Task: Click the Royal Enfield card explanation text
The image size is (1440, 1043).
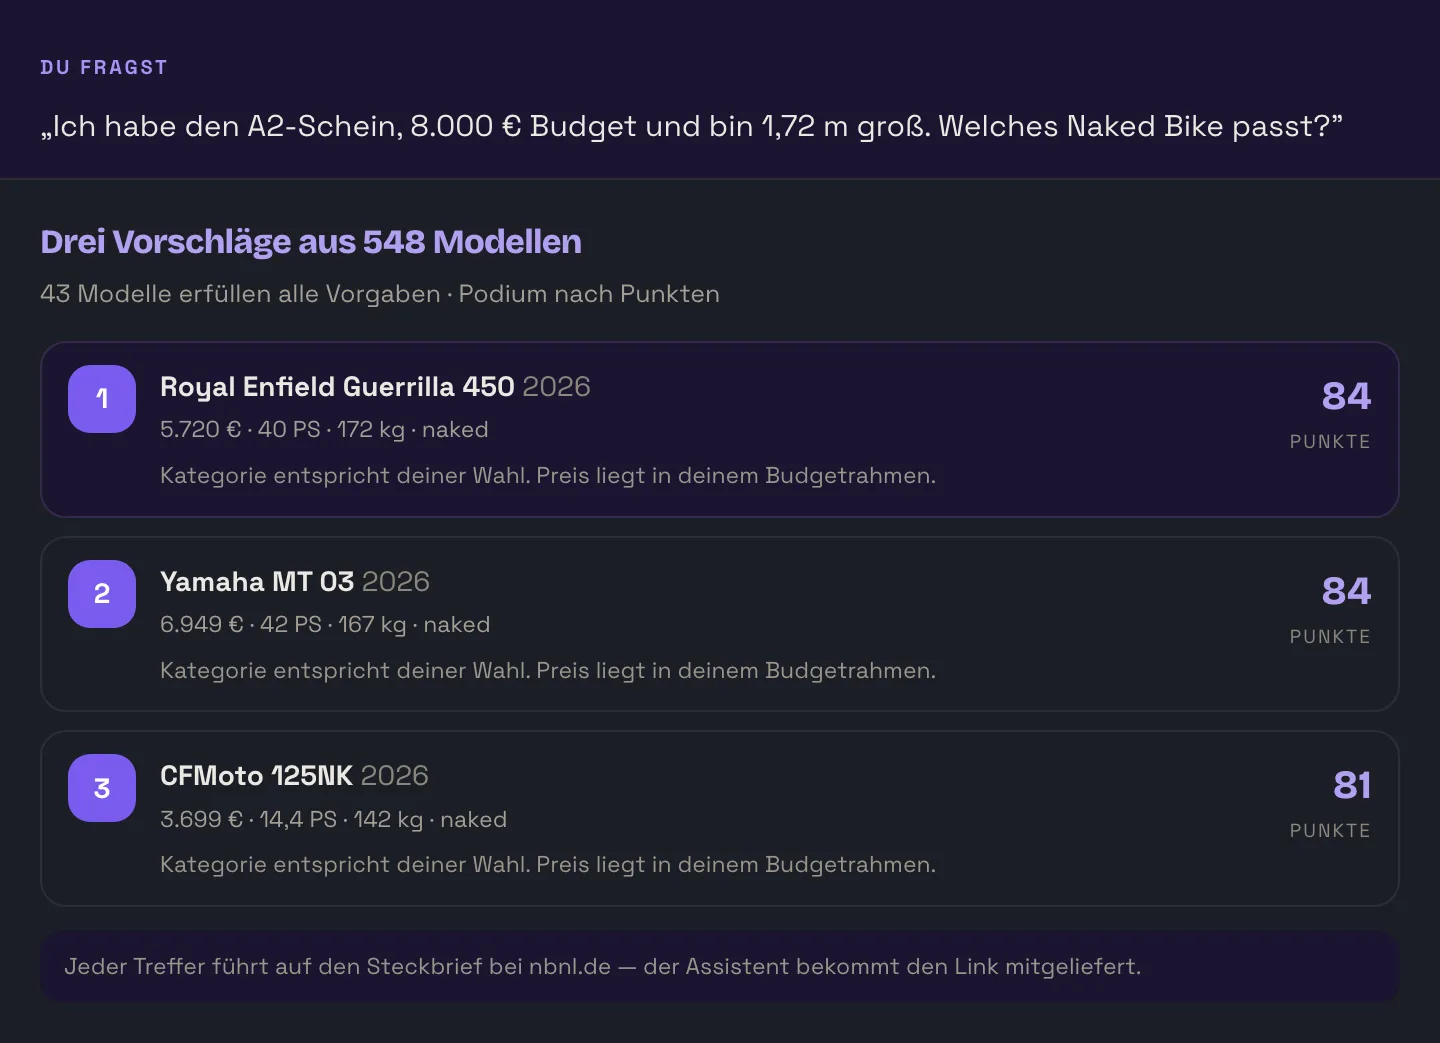Action: tap(548, 476)
